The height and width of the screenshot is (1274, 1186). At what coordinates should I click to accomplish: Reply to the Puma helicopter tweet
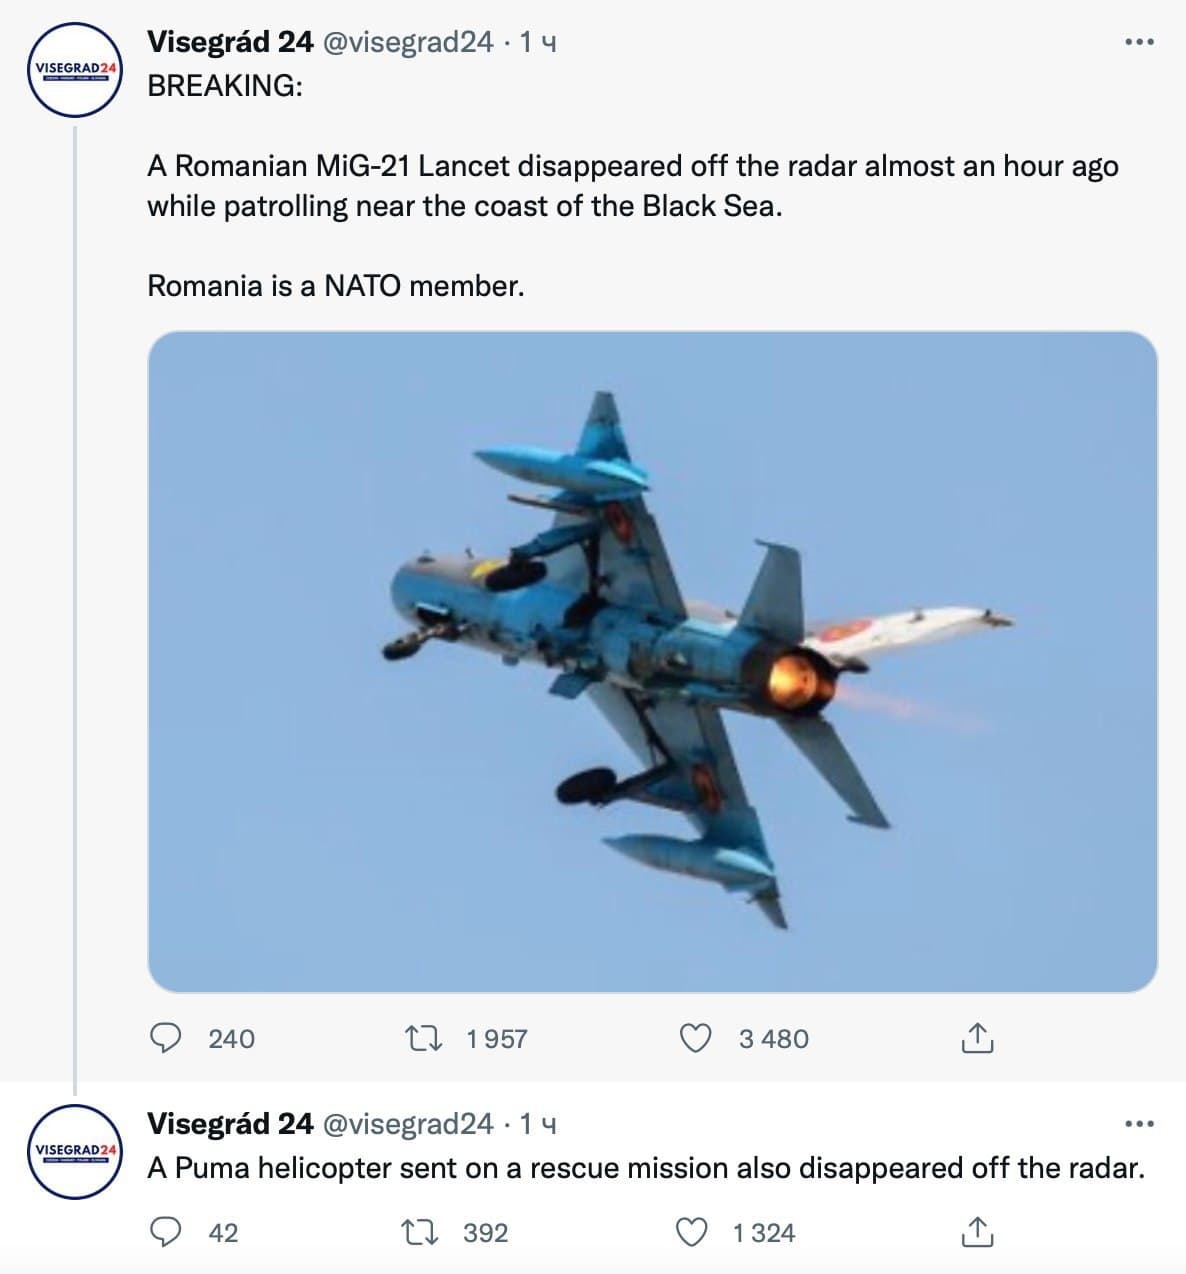point(164,1233)
